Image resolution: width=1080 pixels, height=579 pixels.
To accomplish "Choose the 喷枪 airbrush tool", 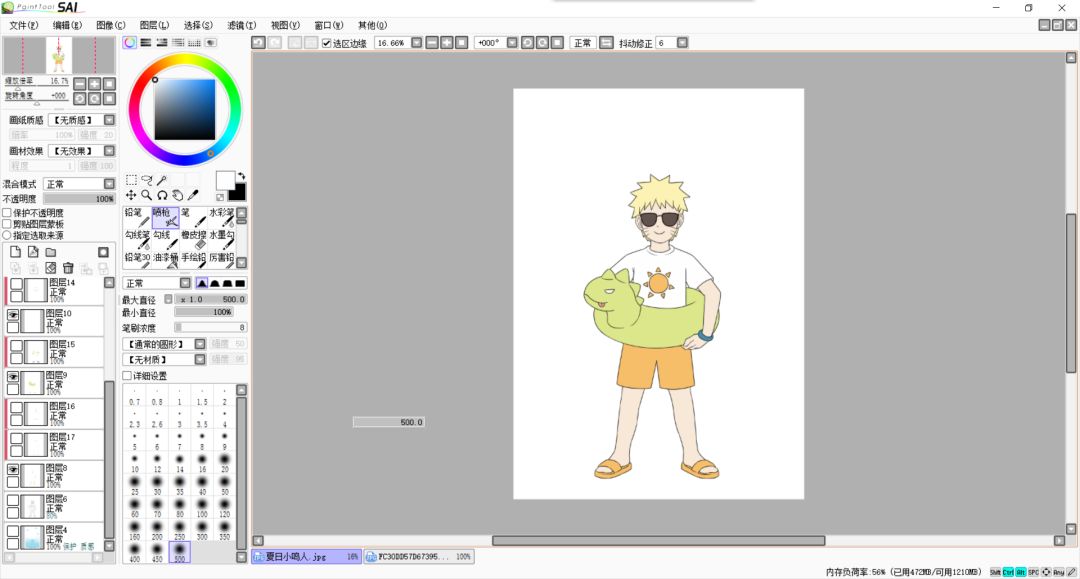I will (x=165, y=218).
